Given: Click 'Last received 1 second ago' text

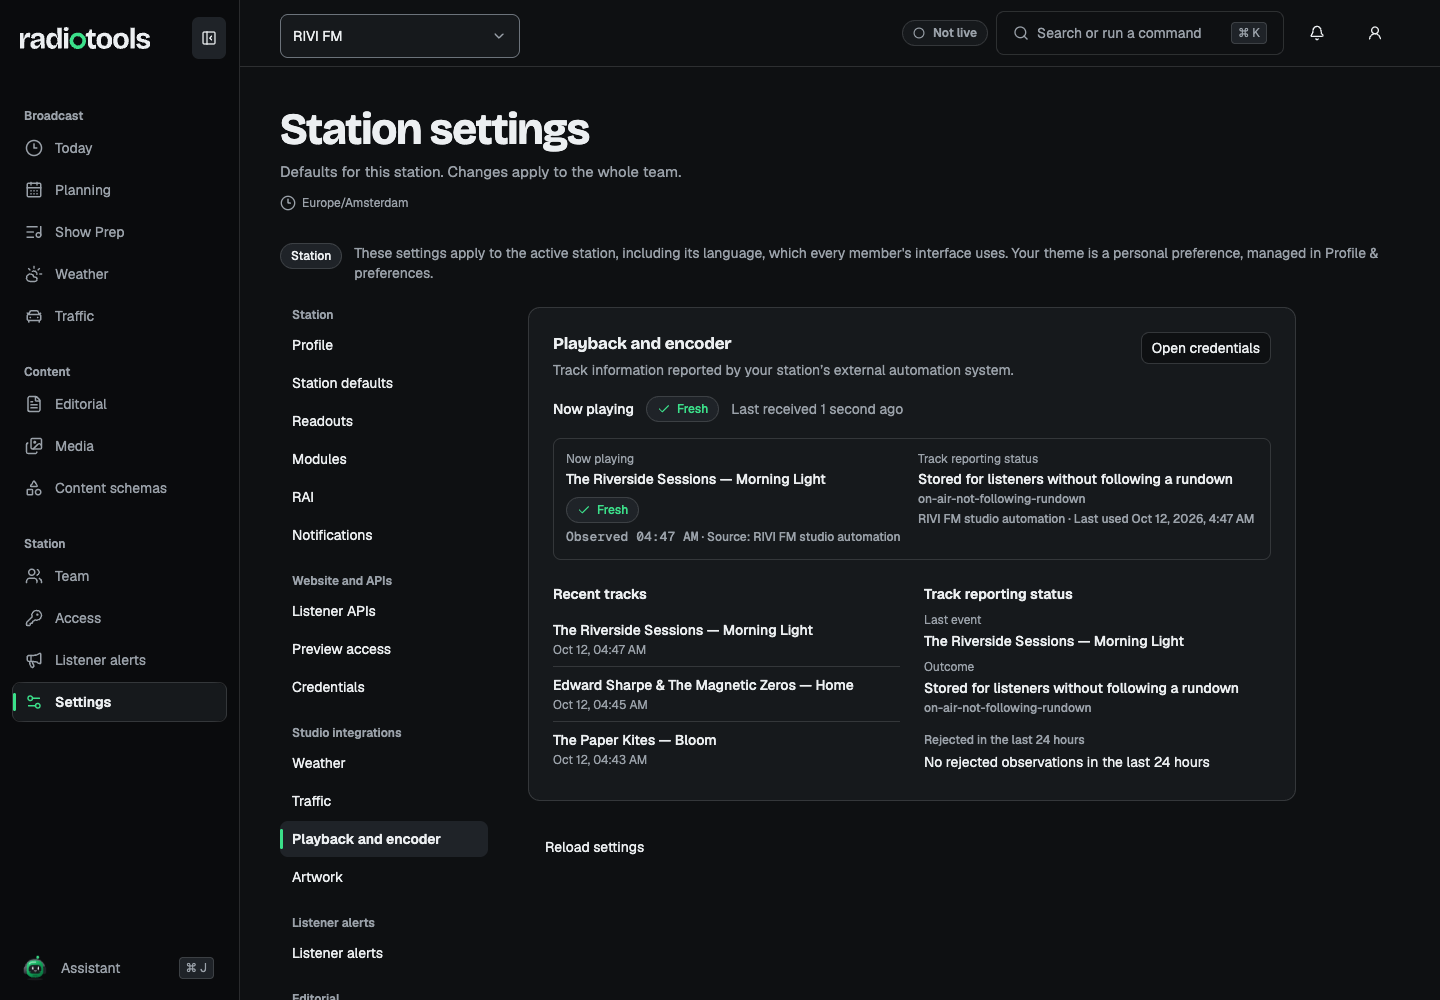Looking at the screenshot, I should [817, 409].
